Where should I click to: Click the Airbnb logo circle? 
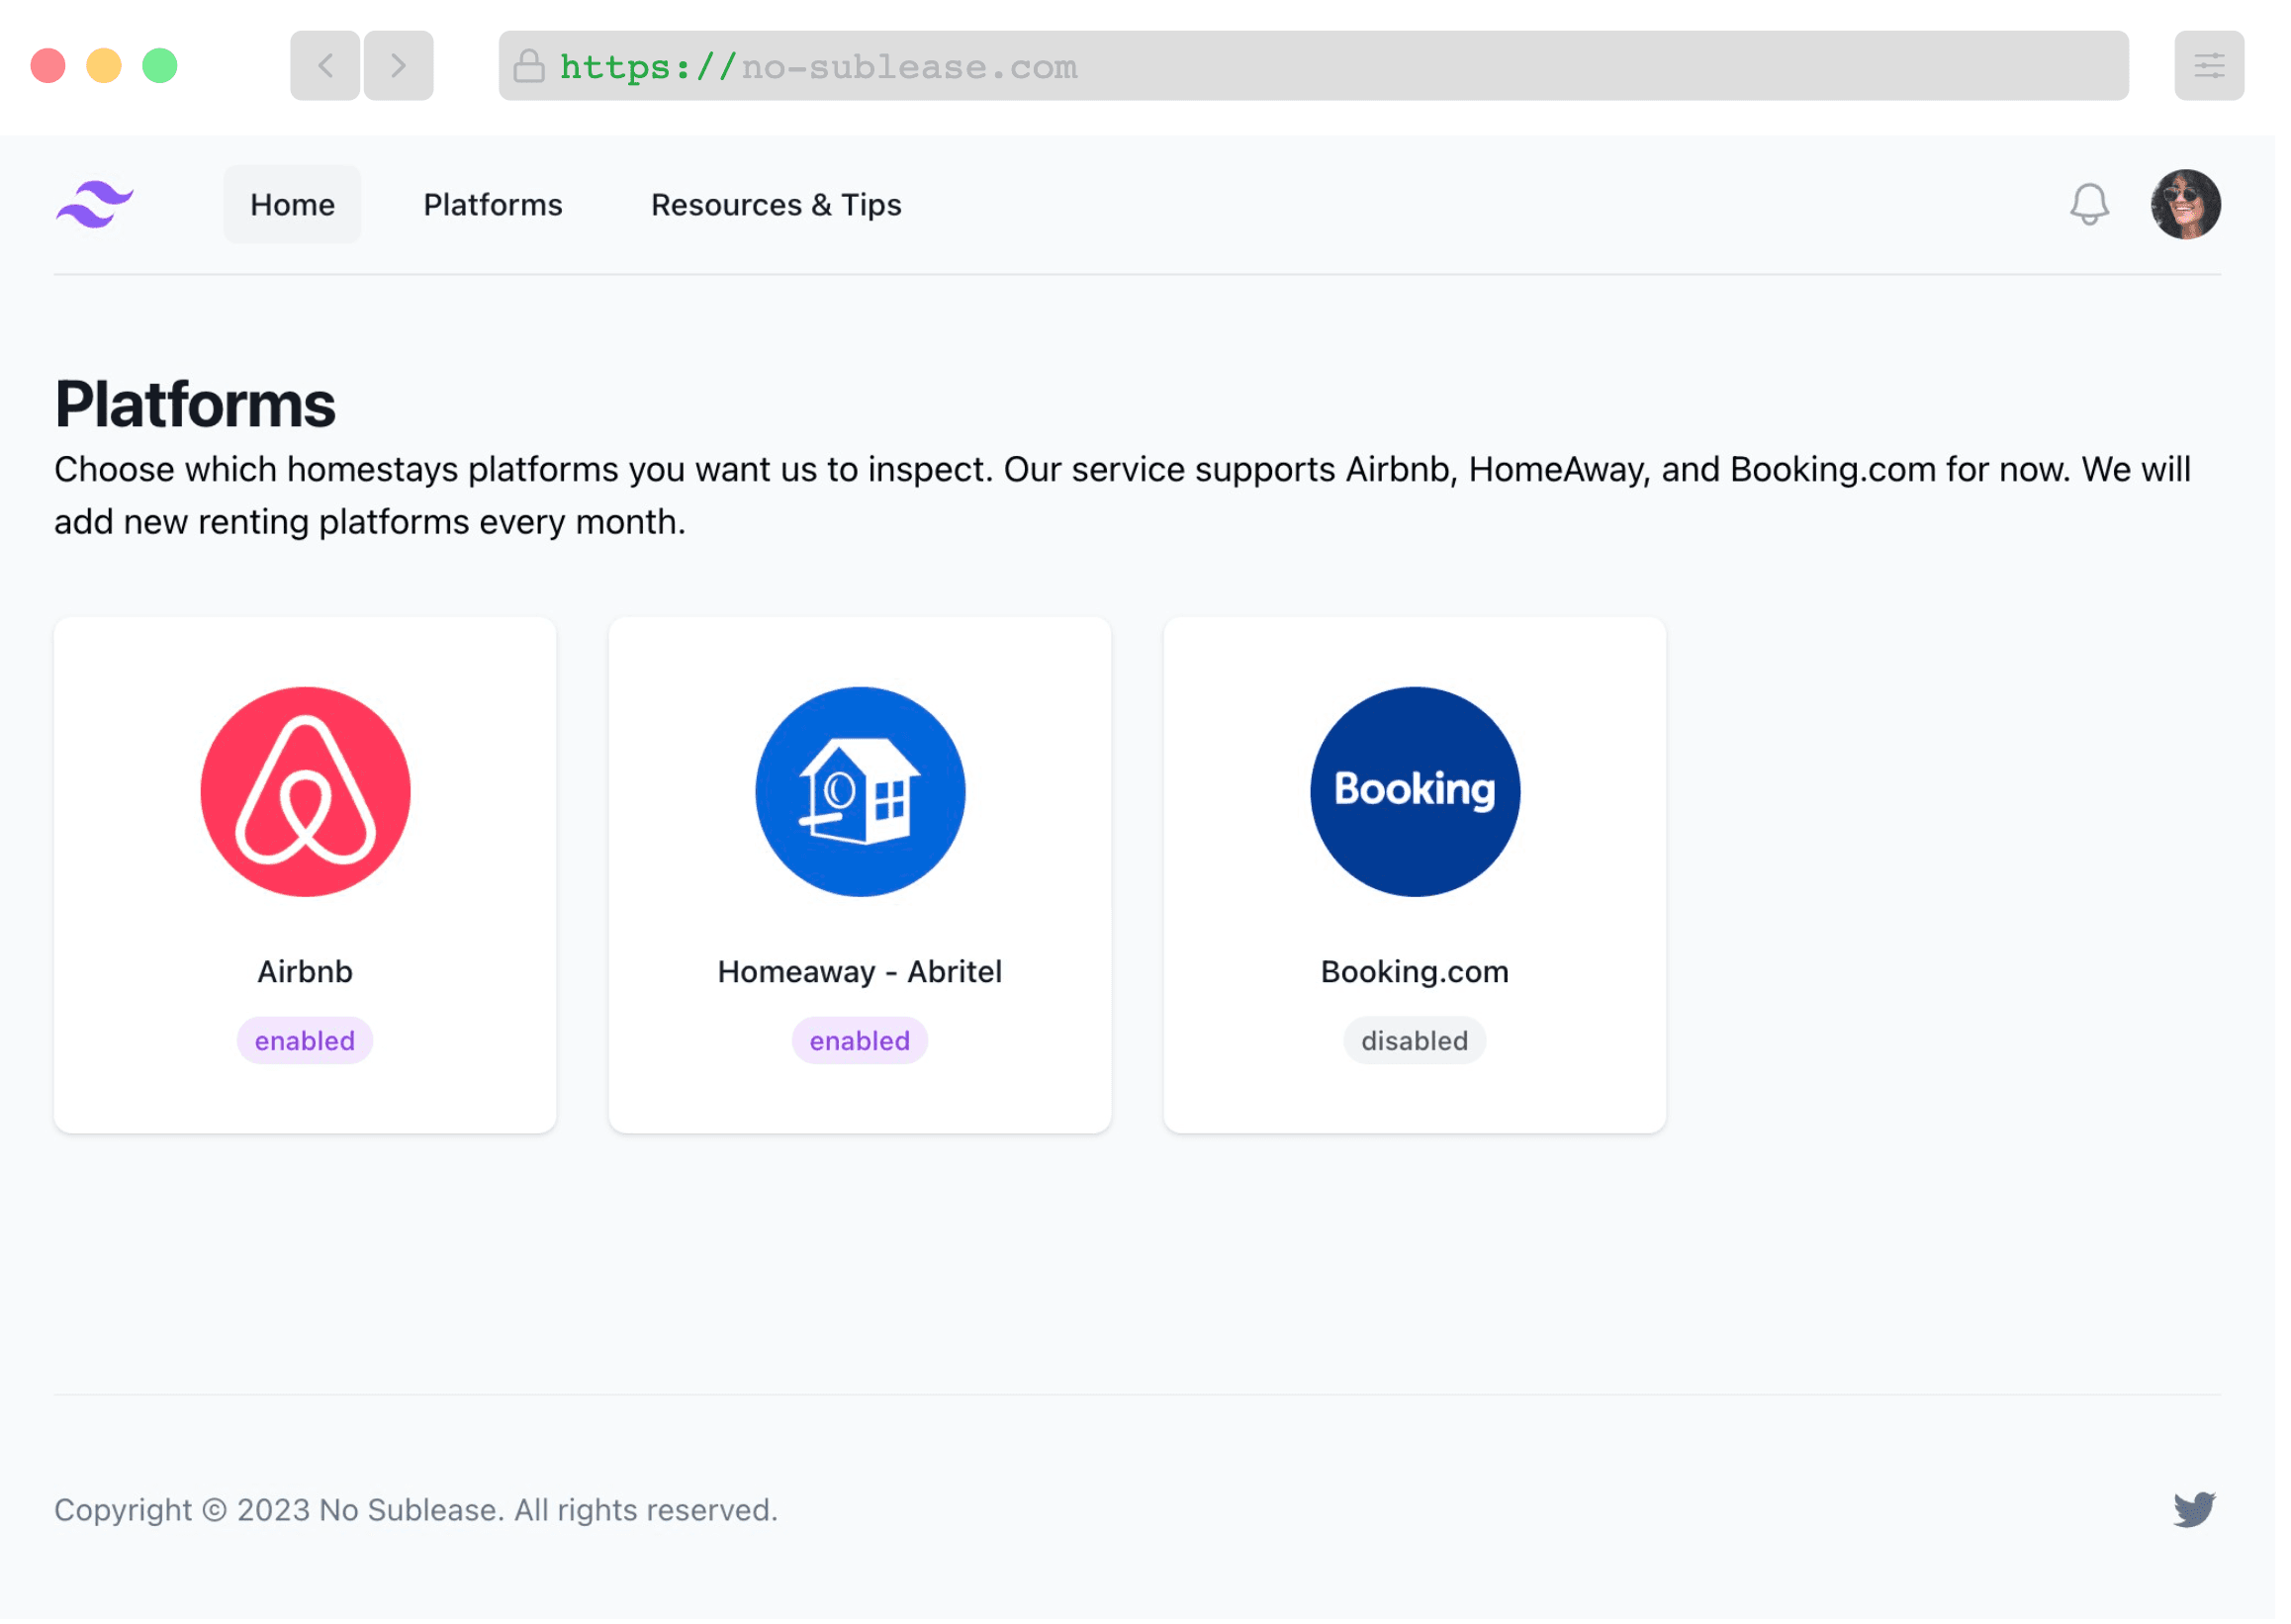click(305, 791)
